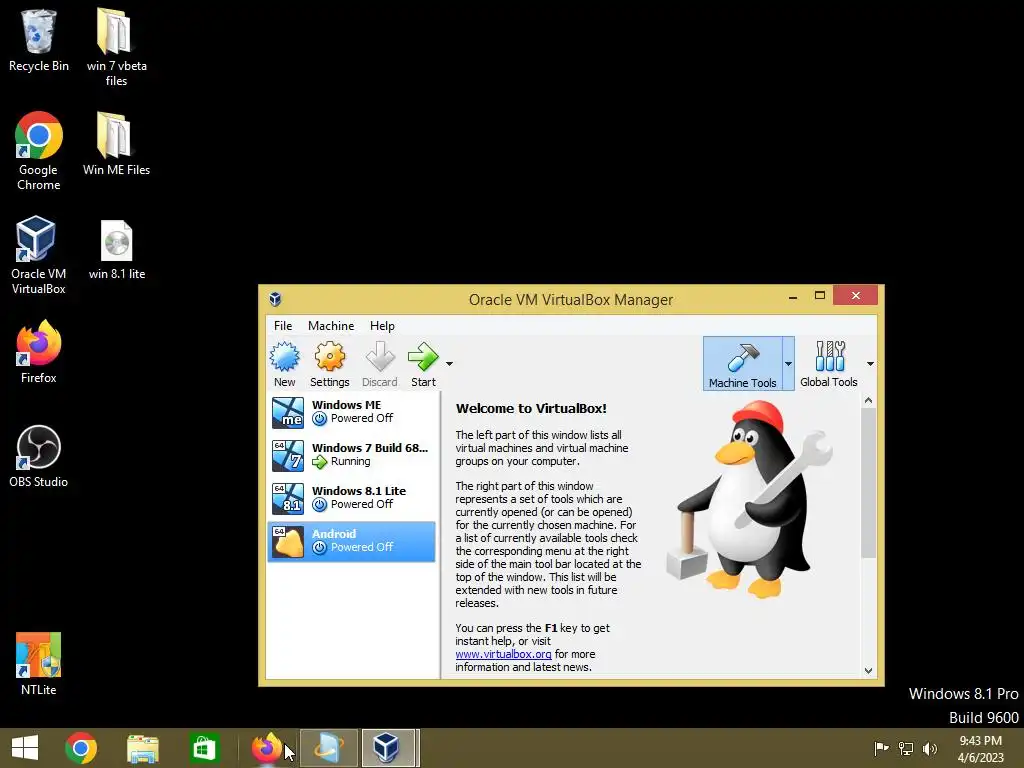Click the Android VM list icon

pos(288,542)
